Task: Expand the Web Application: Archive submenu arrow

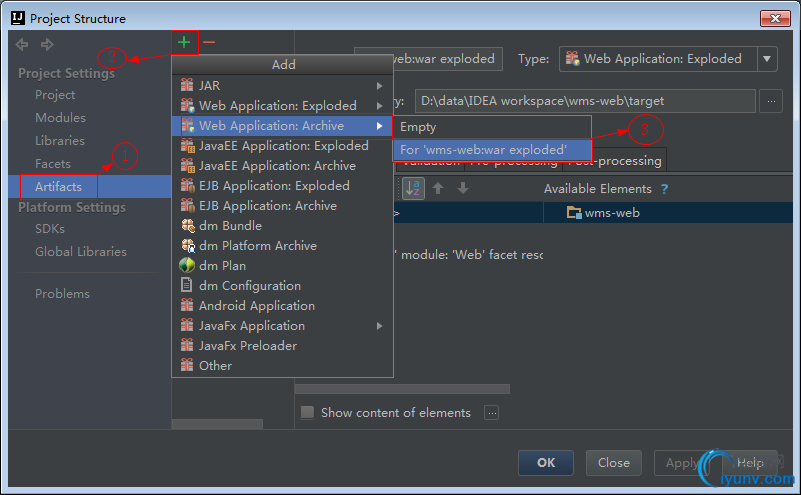Action: [380, 126]
